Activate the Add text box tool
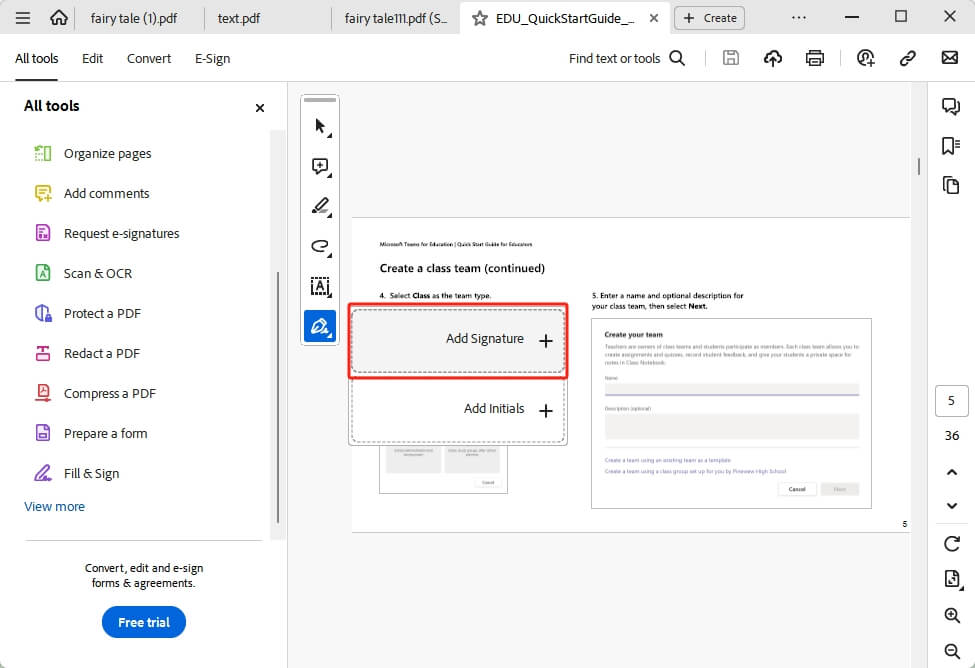The height and width of the screenshot is (668, 975). (x=319, y=287)
